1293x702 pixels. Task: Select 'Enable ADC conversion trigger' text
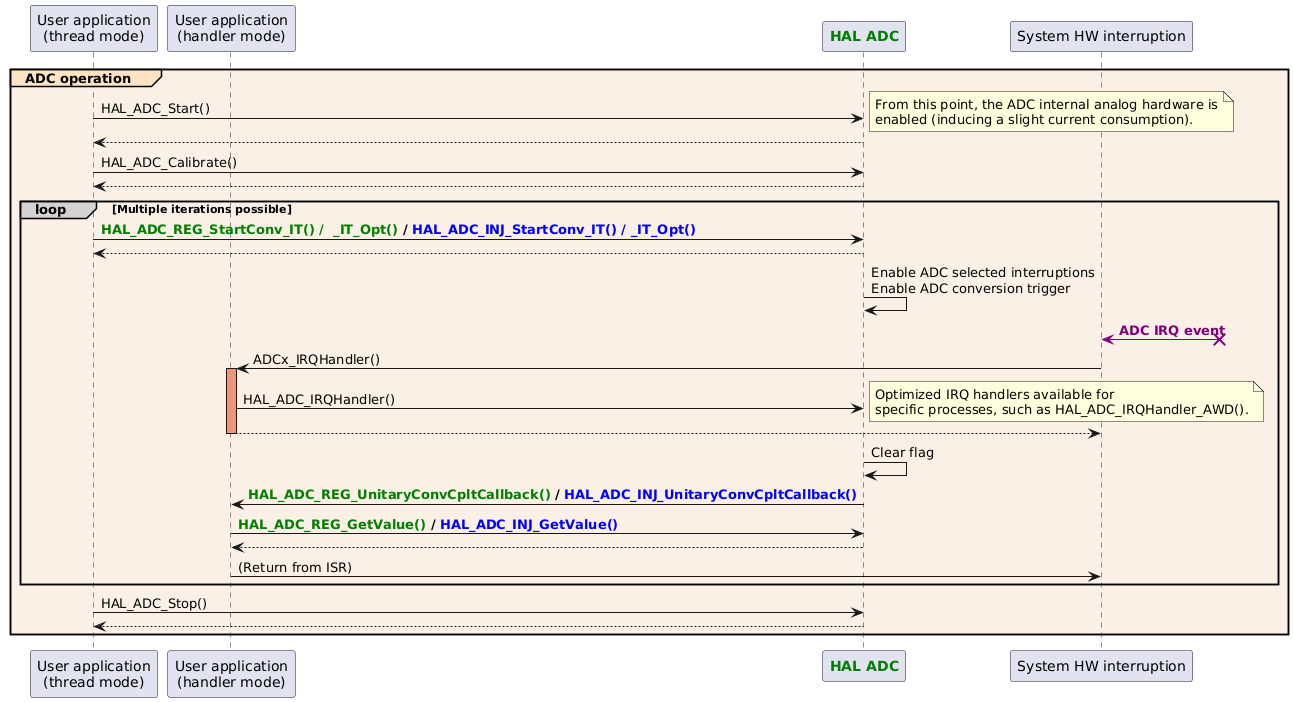970,289
